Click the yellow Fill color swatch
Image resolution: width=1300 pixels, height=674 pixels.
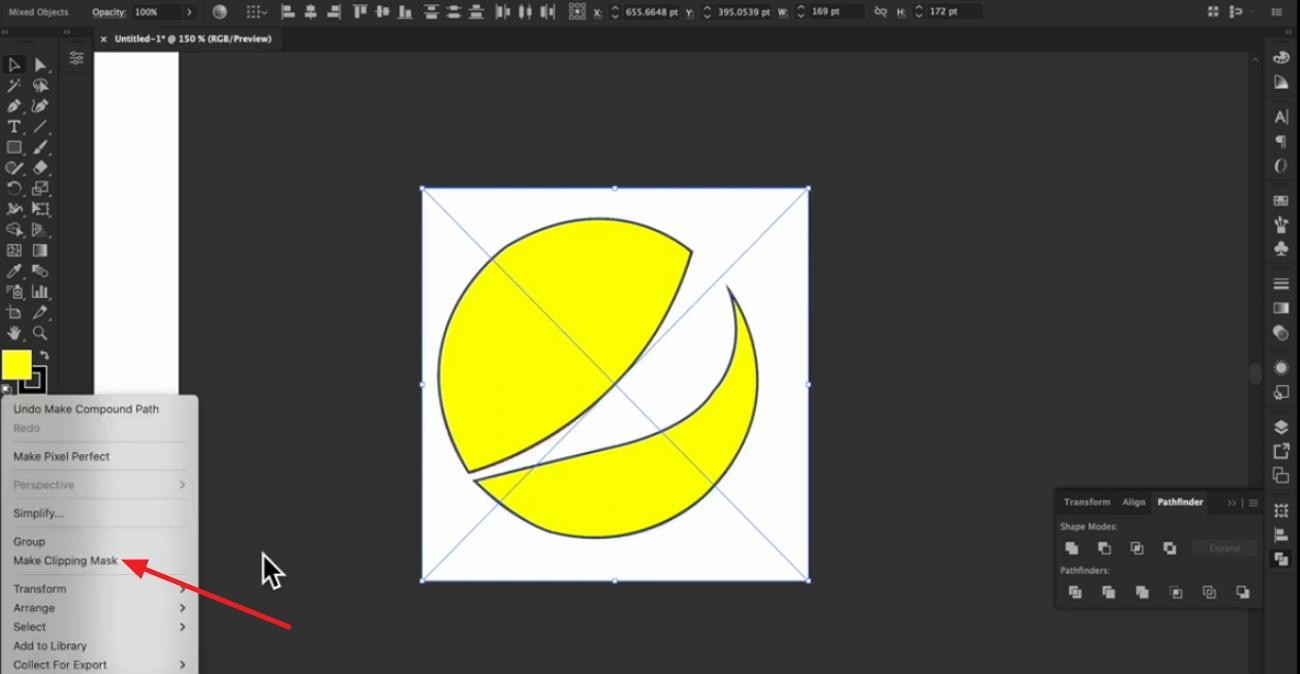[16, 365]
